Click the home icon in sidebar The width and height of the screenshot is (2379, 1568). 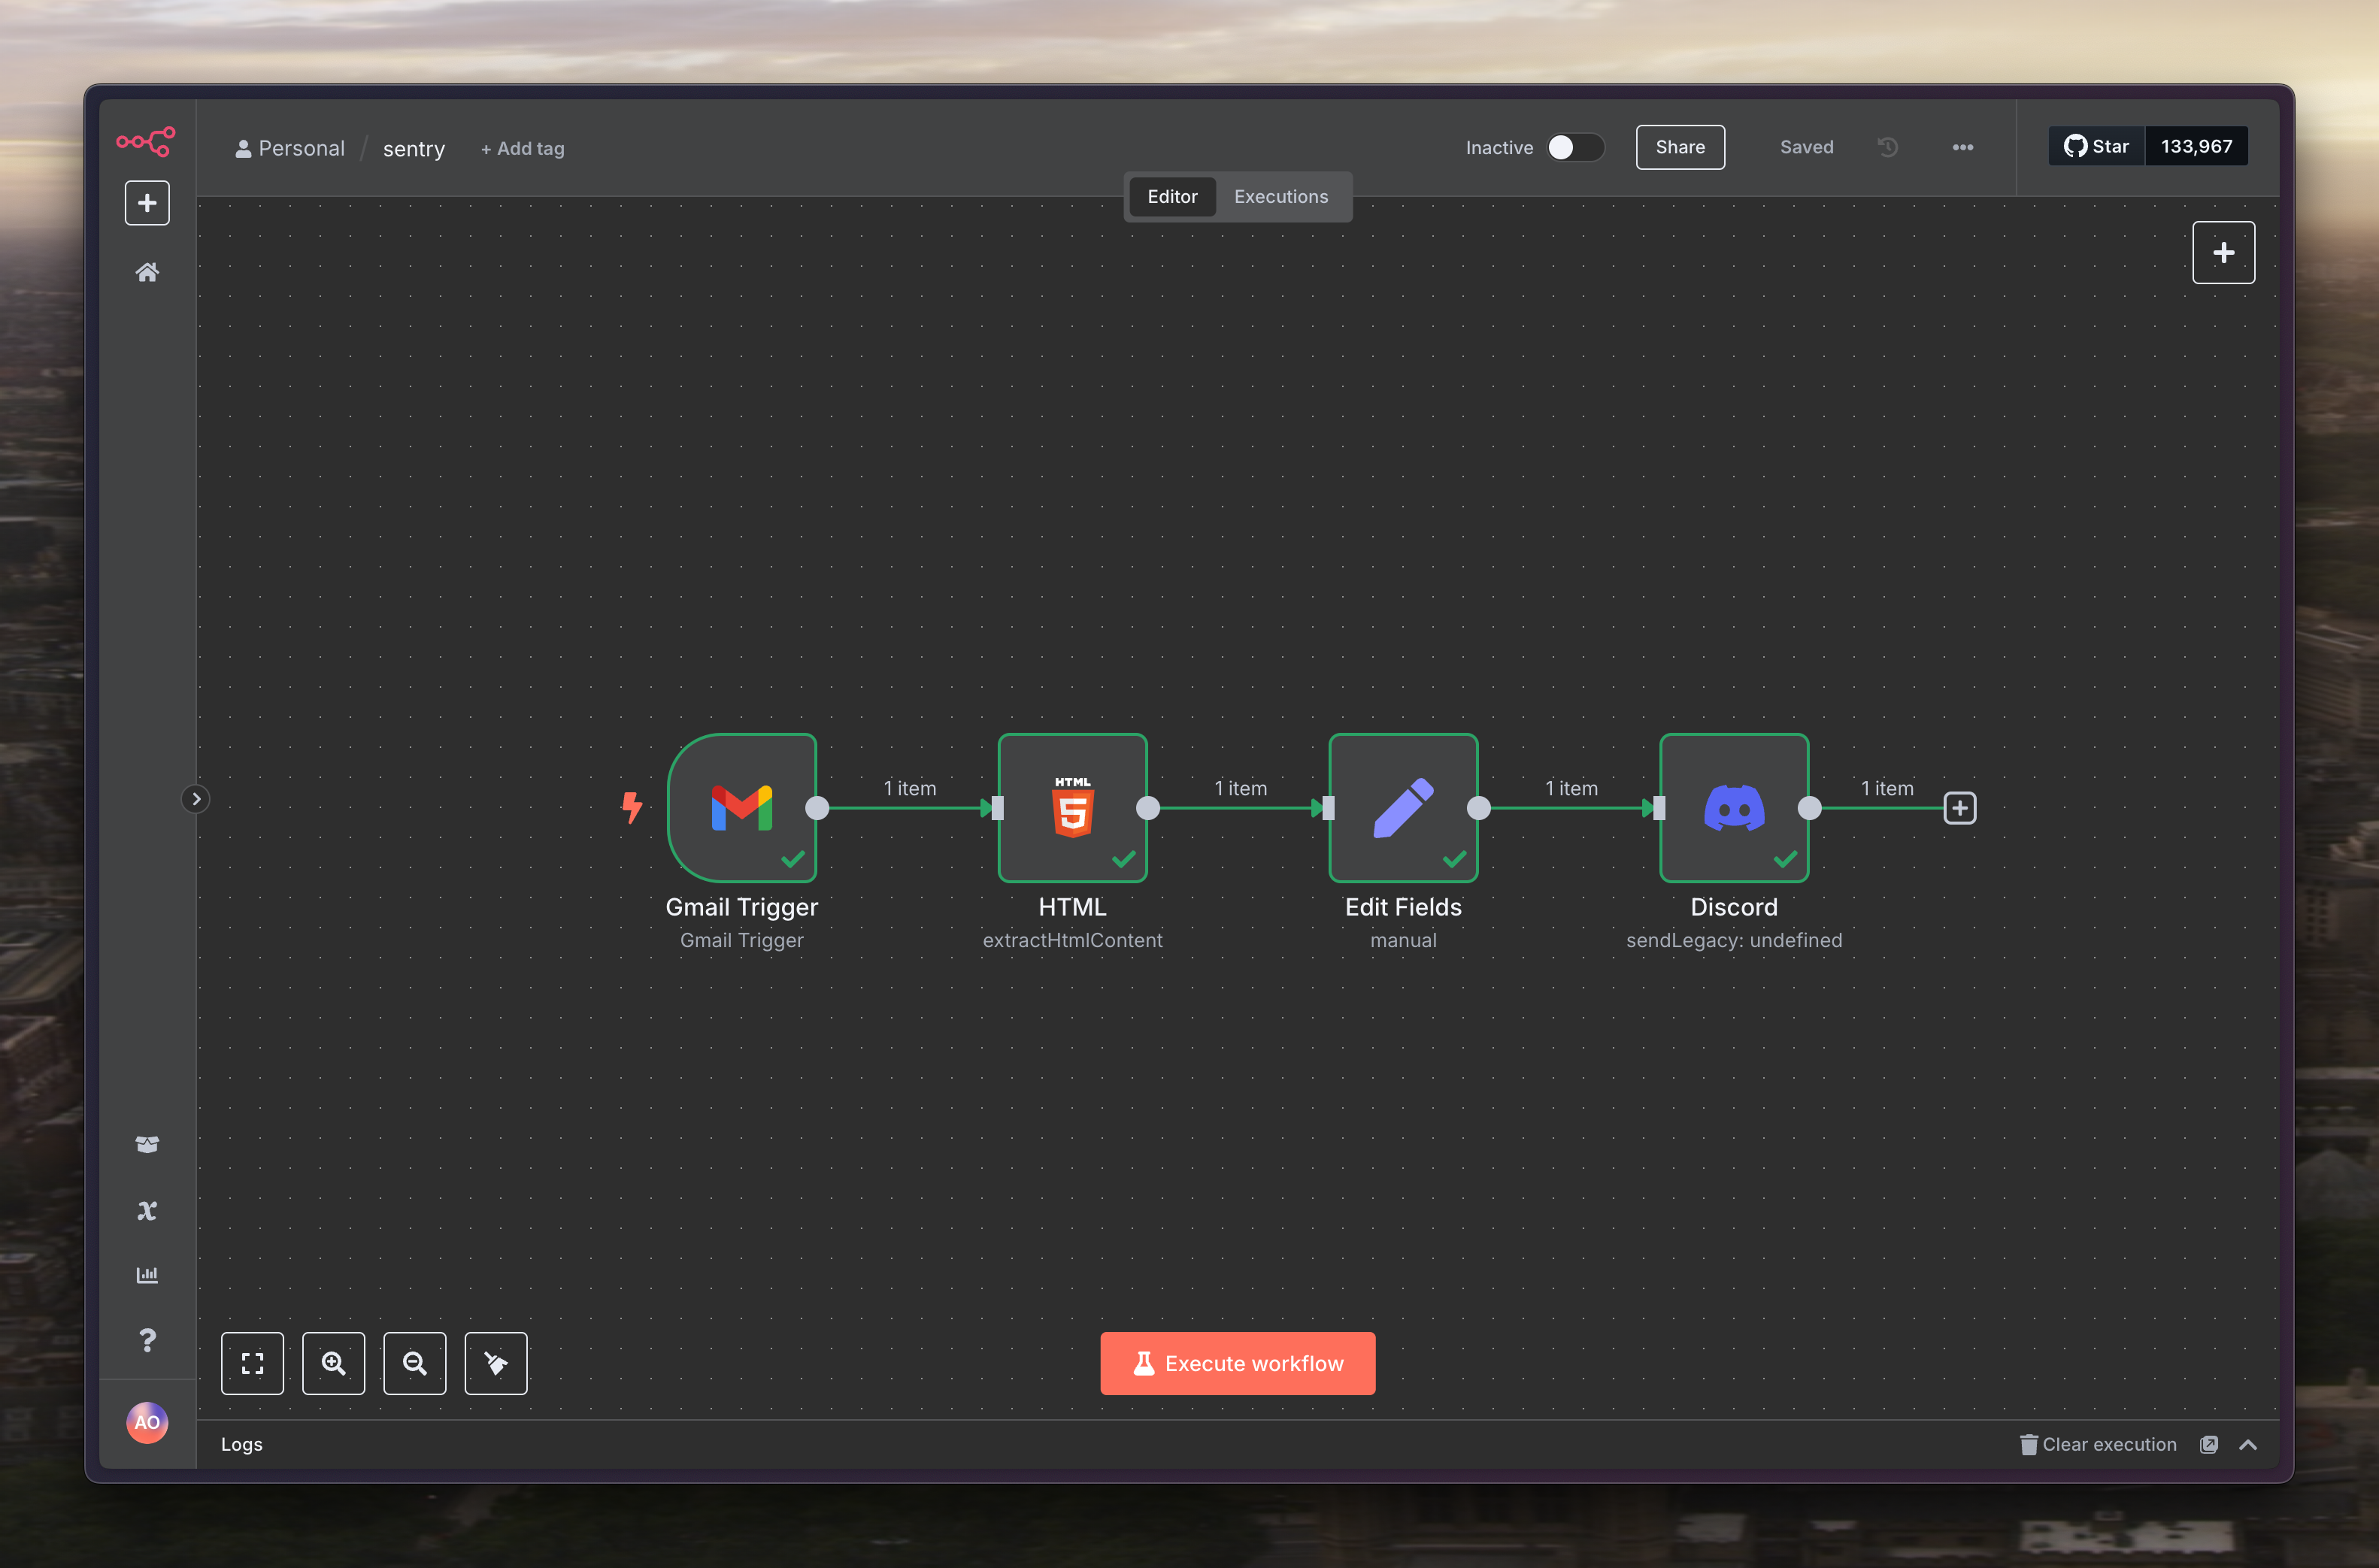click(x=147, y=272)
